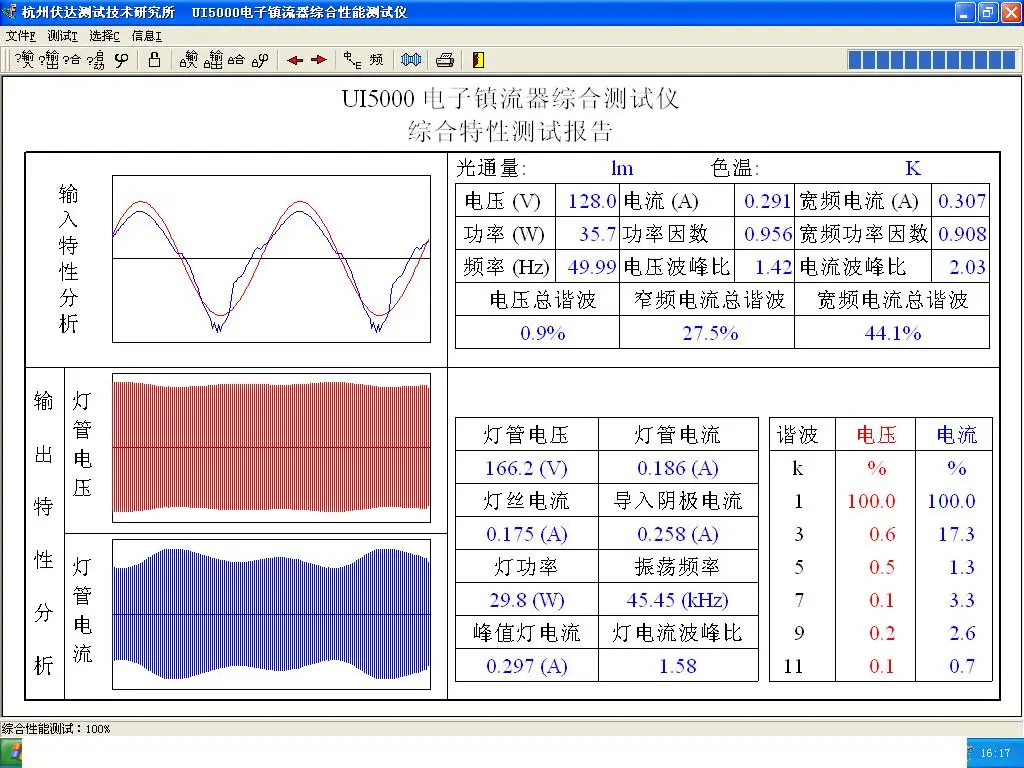Select the 3rd harmonic voltage value 0.6
1024x768 pixels.
click(882, 534)
